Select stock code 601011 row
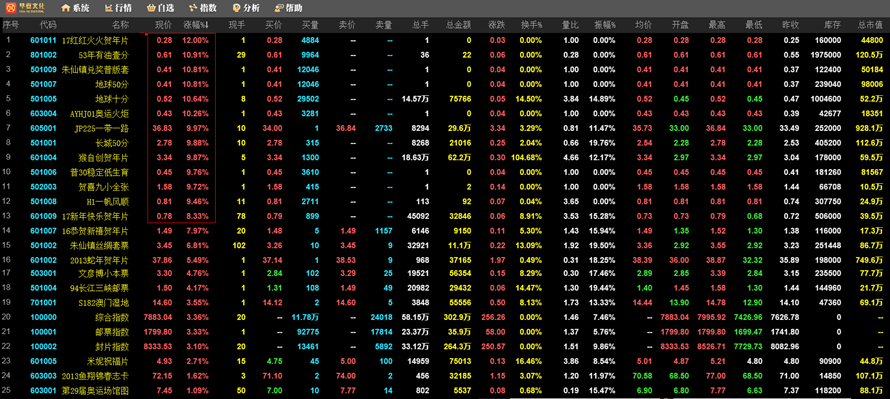 (445, 40)
